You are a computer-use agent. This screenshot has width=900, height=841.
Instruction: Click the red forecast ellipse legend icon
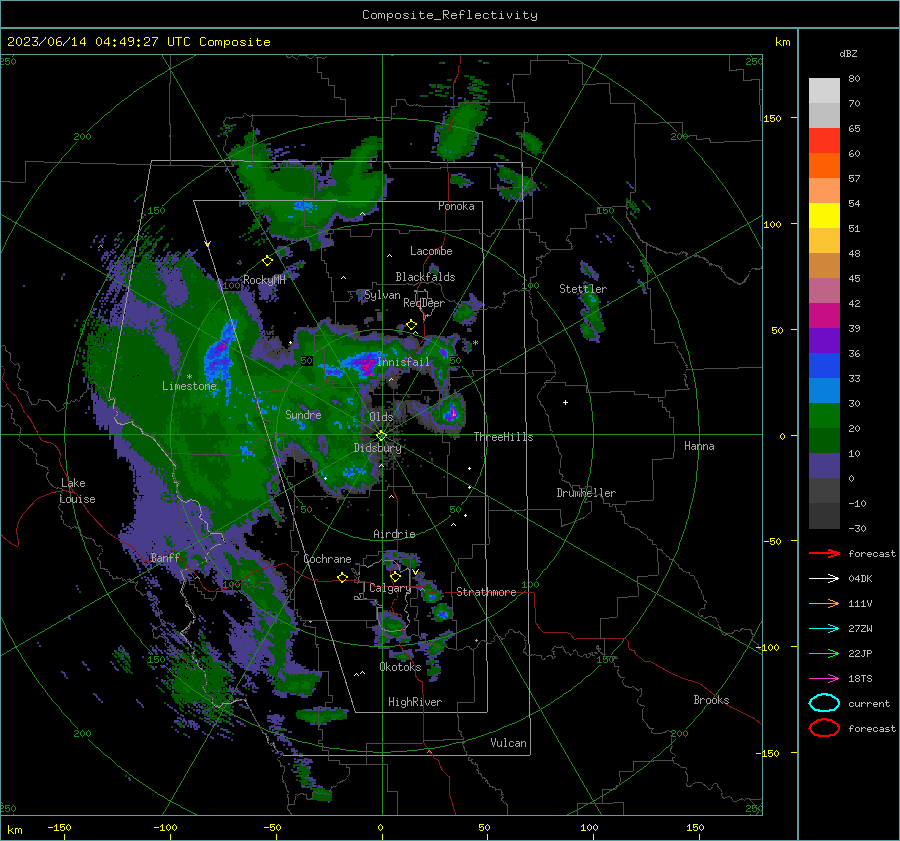(x=824, y=728)
